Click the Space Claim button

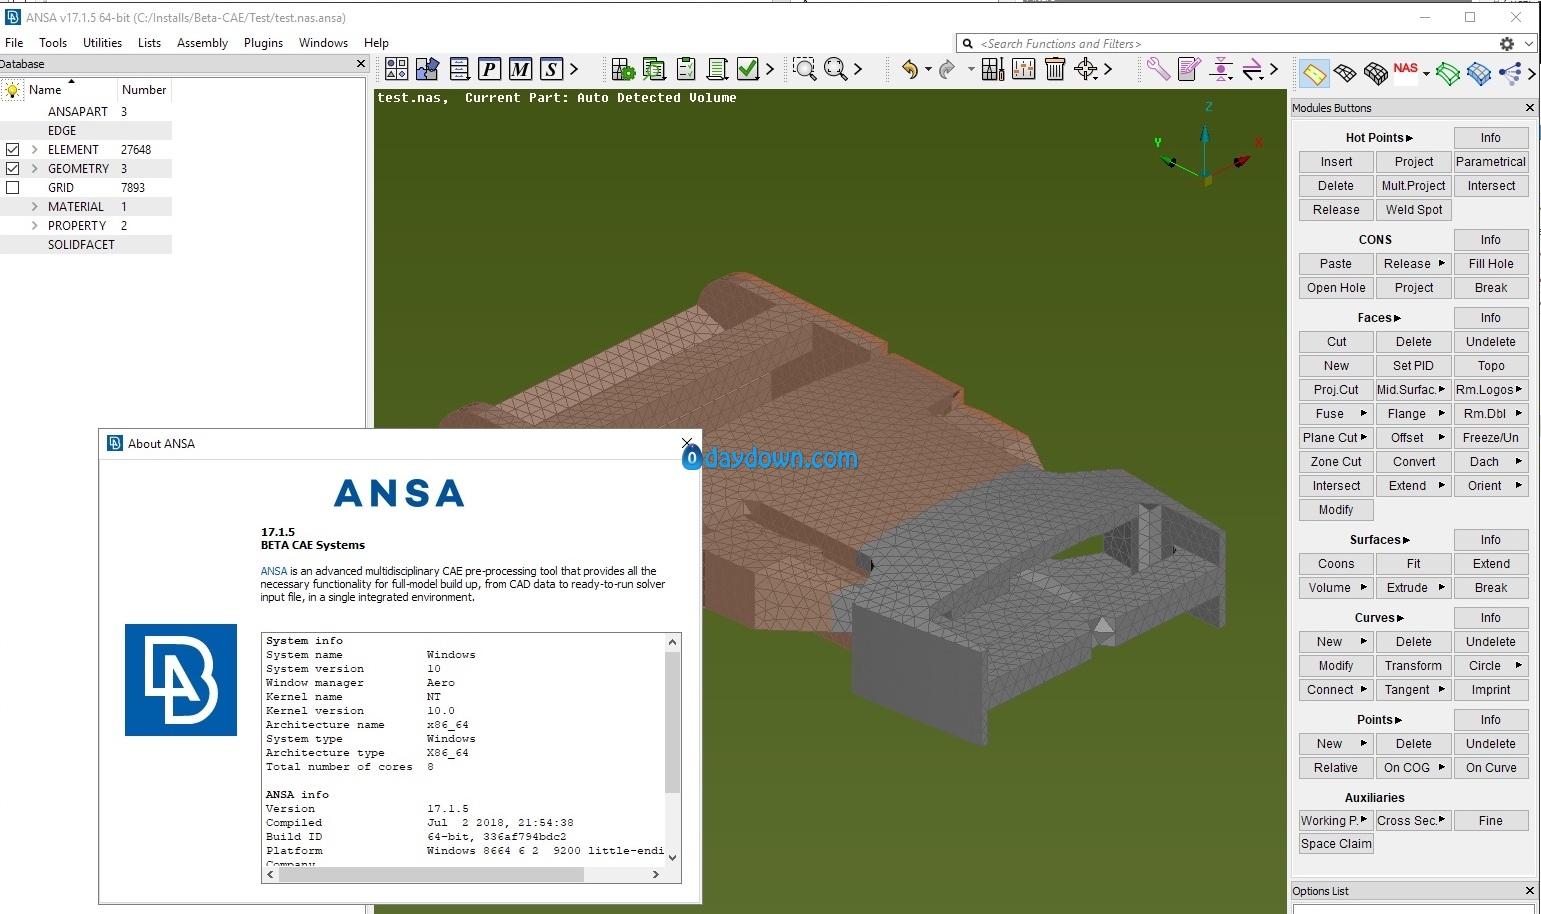(1336, 844)
